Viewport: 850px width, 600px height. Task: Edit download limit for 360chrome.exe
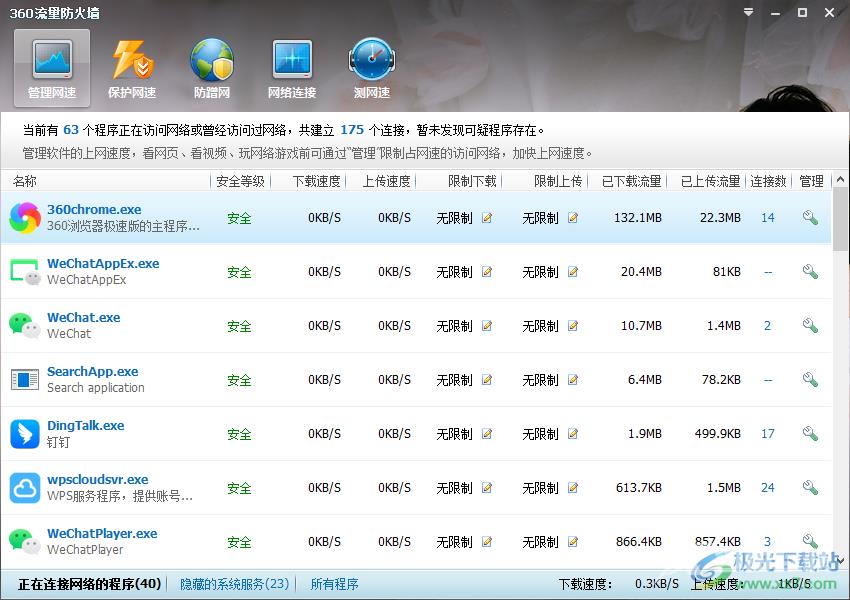click(487, 218)
